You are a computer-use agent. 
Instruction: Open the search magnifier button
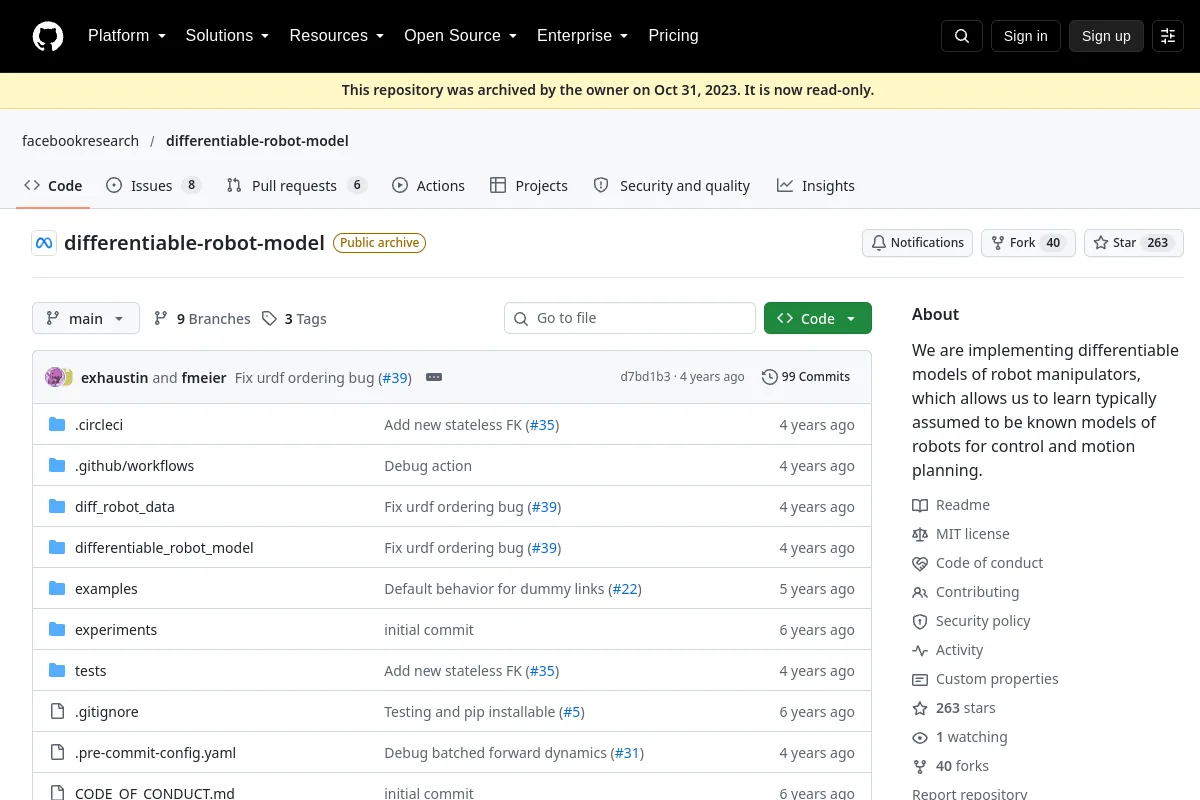tap(962, 36)
